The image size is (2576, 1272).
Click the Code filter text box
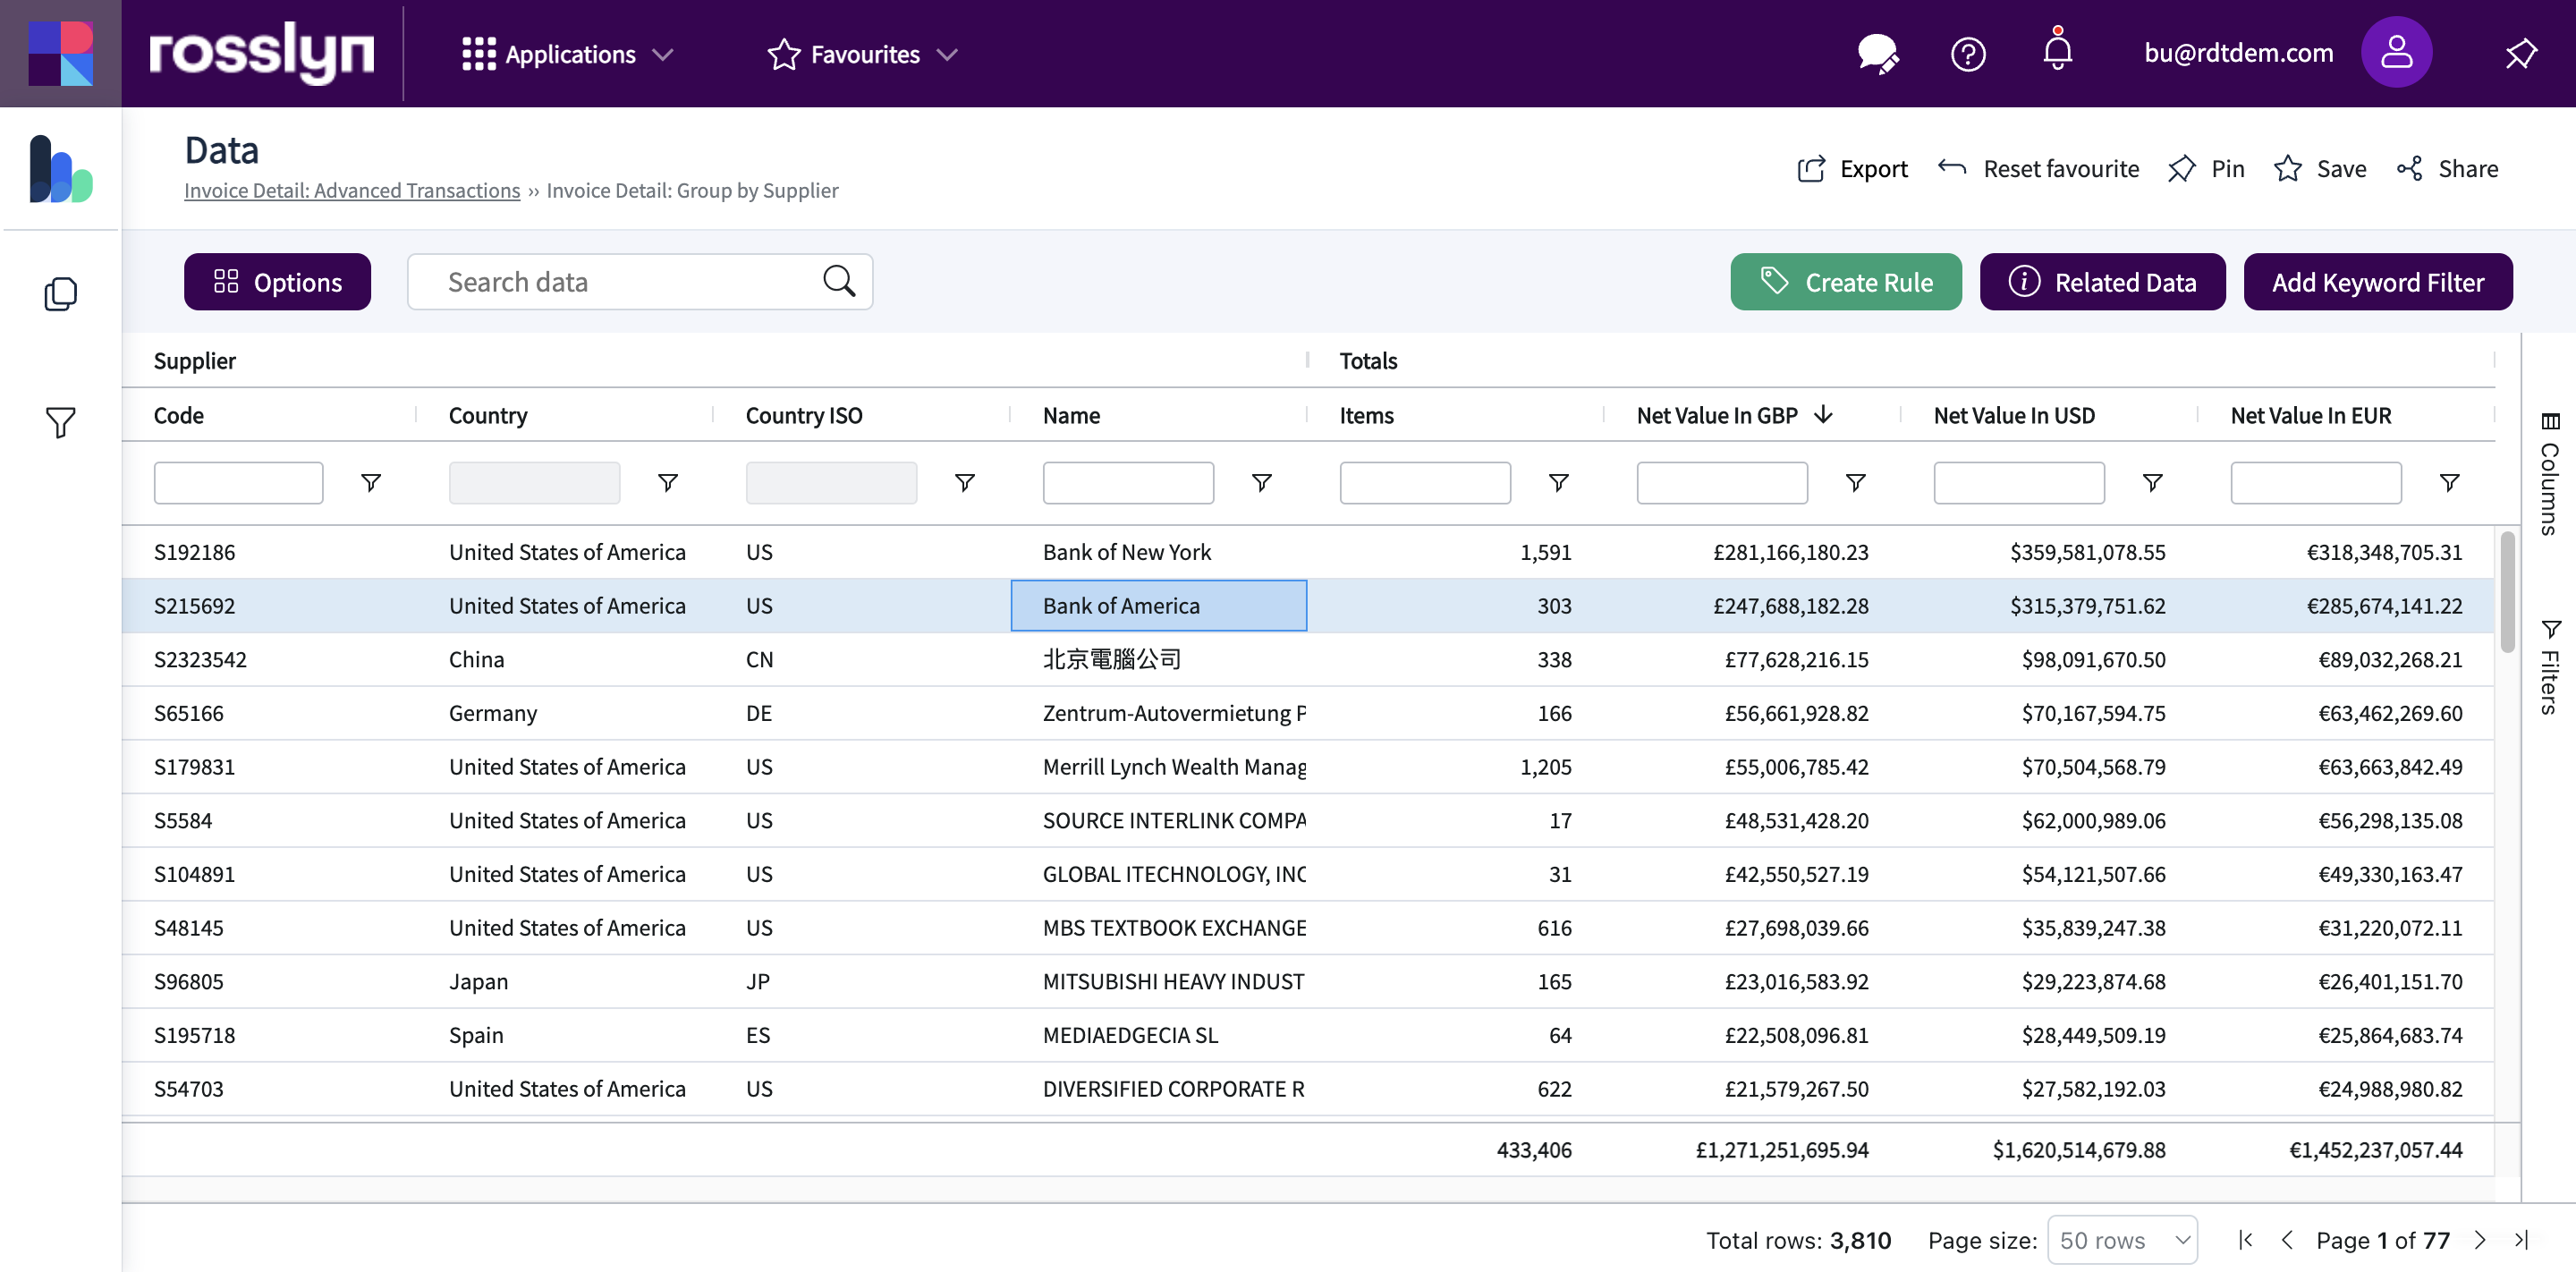238,483
